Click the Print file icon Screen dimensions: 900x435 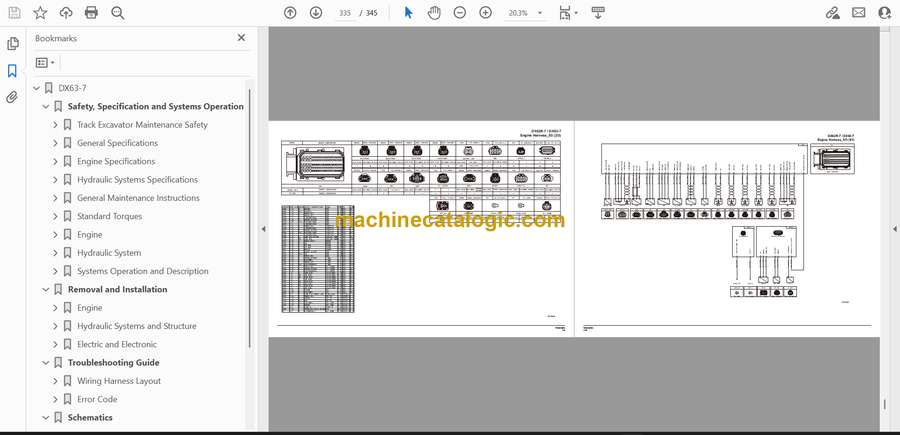pyautogui.click(x=91, y=13)
